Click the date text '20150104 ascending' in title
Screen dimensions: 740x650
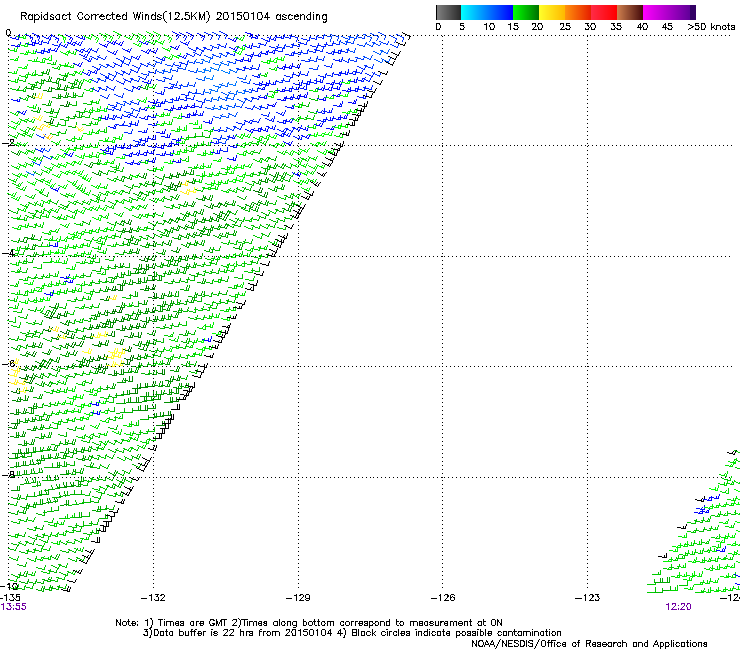pyautogui.click(x=271, y=17)
